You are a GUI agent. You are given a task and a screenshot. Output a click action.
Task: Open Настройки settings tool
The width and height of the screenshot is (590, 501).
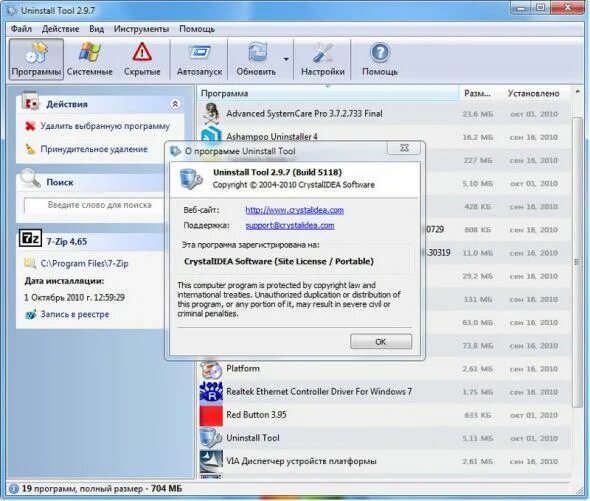(x=322, y=59)
